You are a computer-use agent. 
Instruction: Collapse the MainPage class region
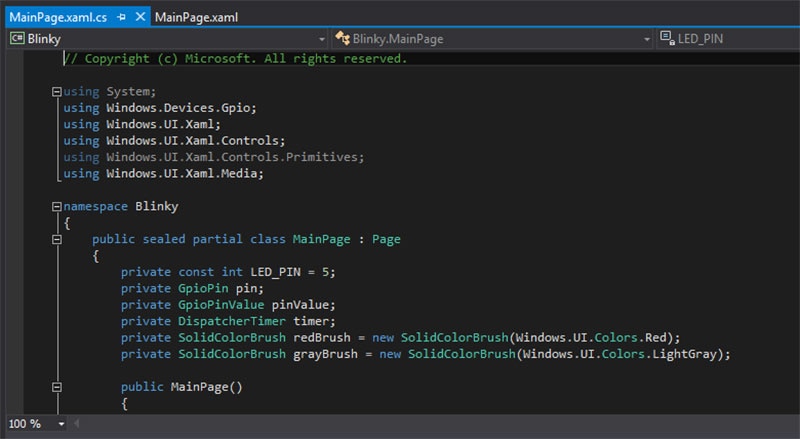56,239
